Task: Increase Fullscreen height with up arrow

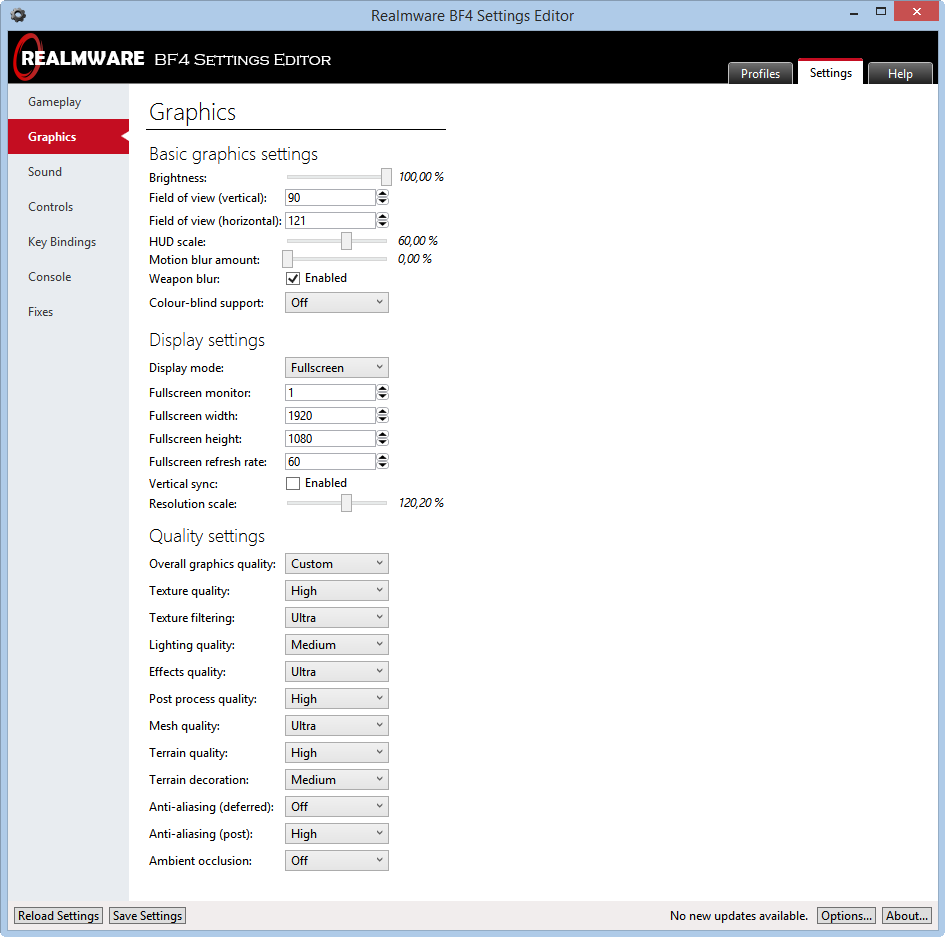Action: (383, 435)
